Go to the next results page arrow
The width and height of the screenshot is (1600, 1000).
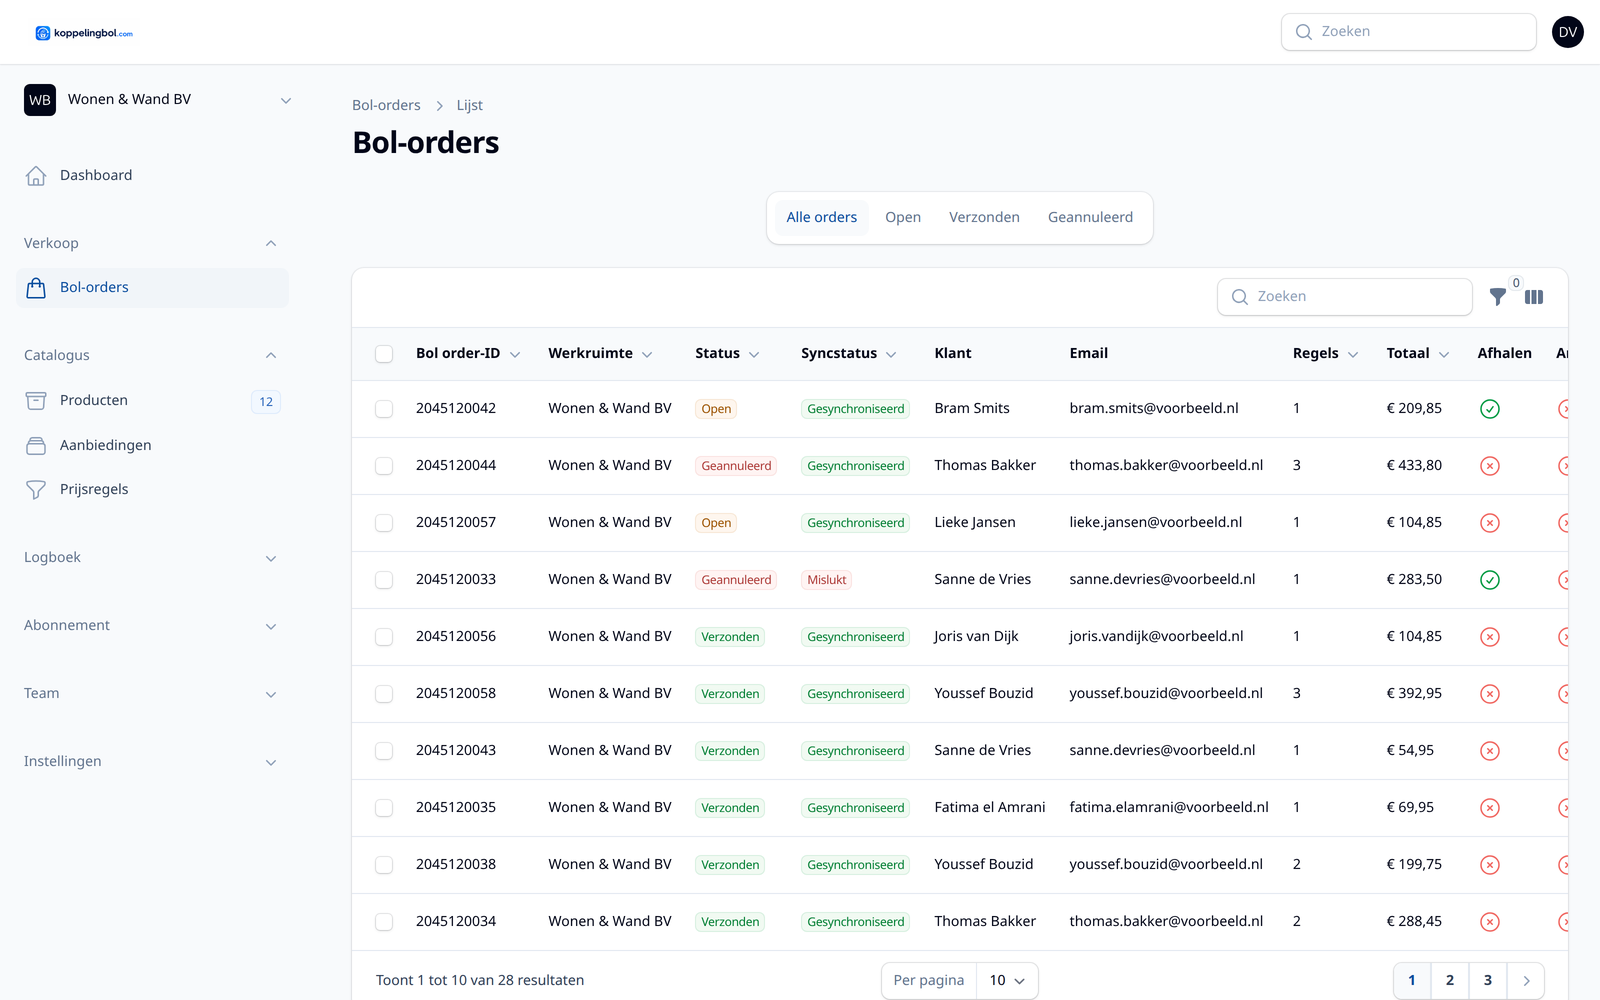[1526, 981]
